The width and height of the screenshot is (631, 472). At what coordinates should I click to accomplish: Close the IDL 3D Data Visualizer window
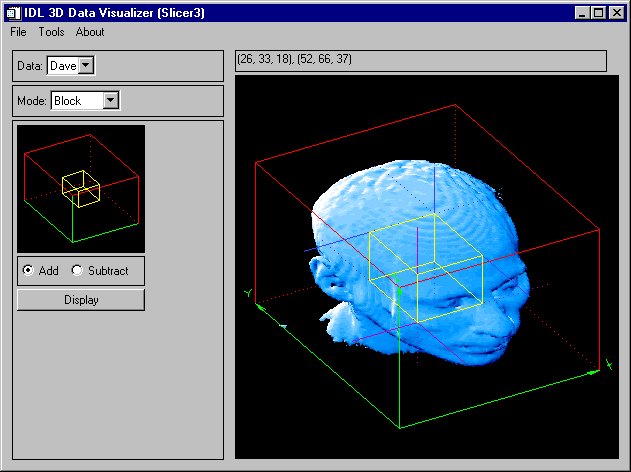[617, 12]
